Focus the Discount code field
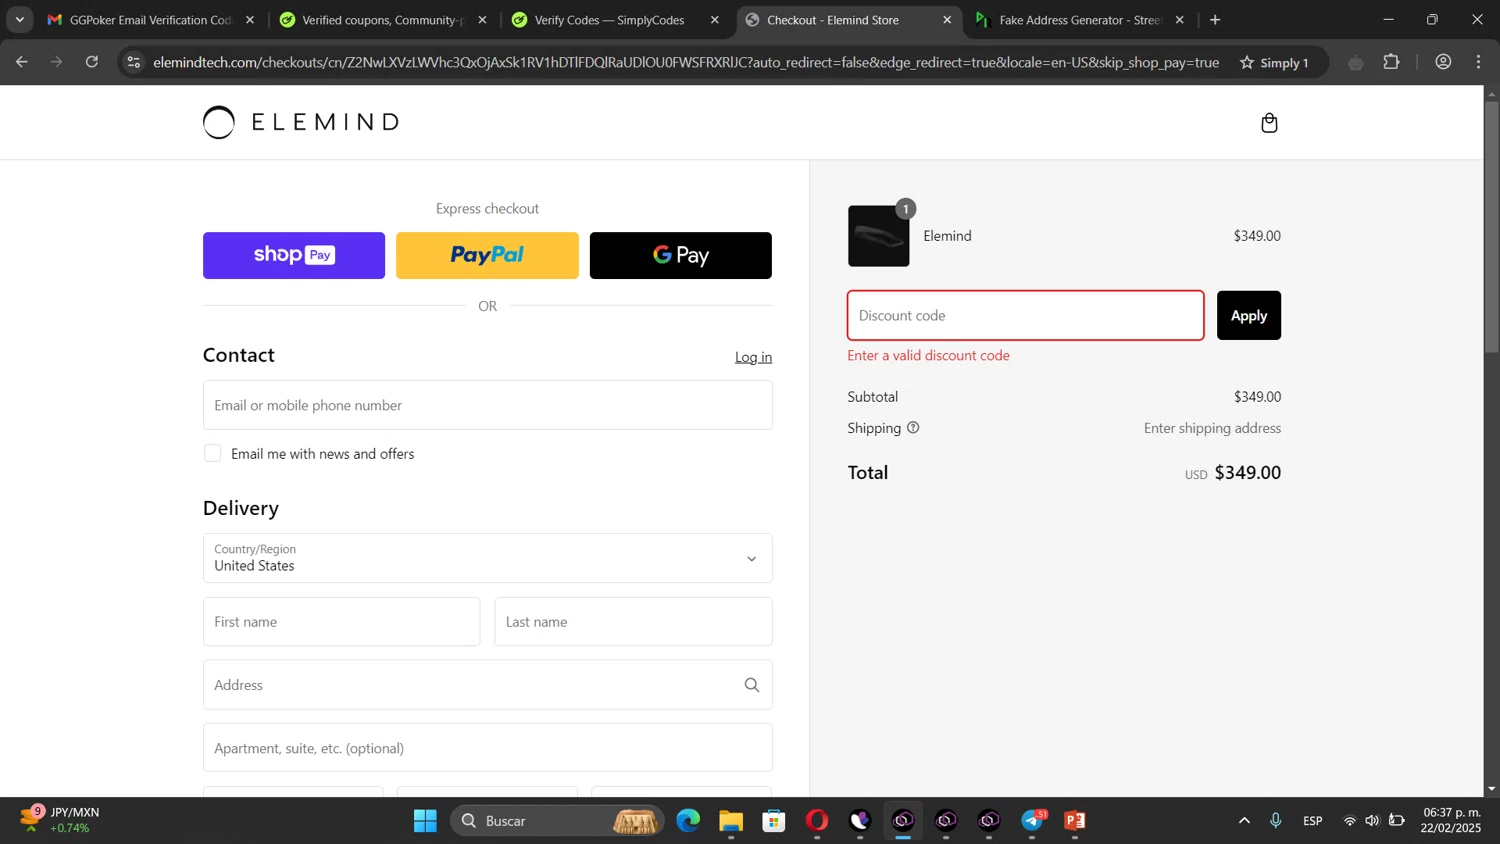 click(x=1026, y=315)
